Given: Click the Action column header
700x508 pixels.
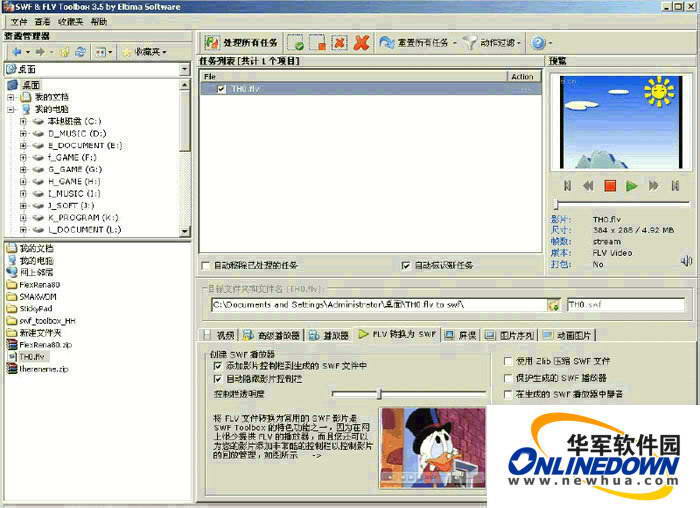Looking at the screenshot, I should (x=524, y=76).
